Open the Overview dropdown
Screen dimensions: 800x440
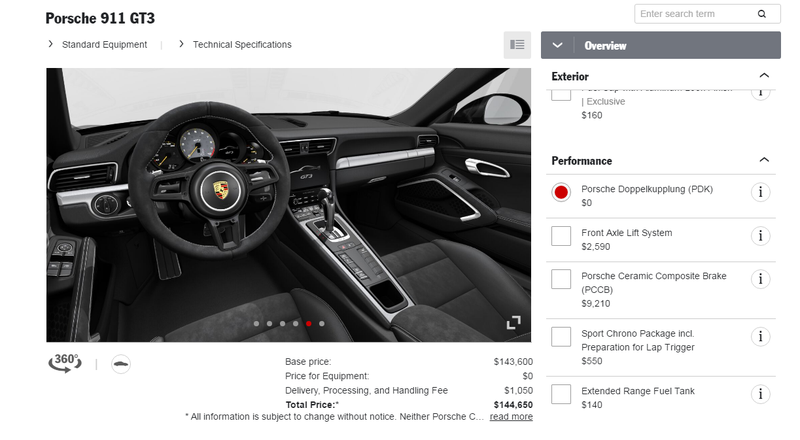[x=660, y=45]
